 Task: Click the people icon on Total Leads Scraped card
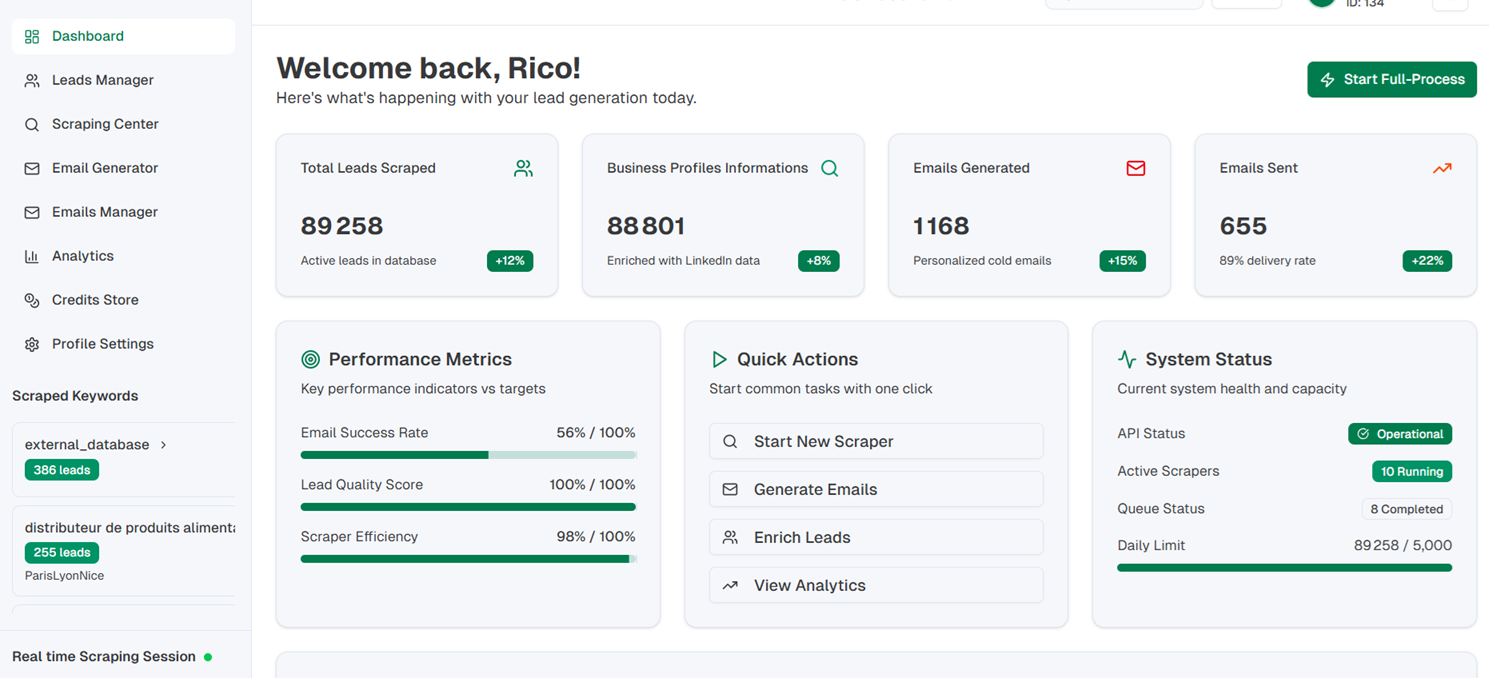coord(523,168)
